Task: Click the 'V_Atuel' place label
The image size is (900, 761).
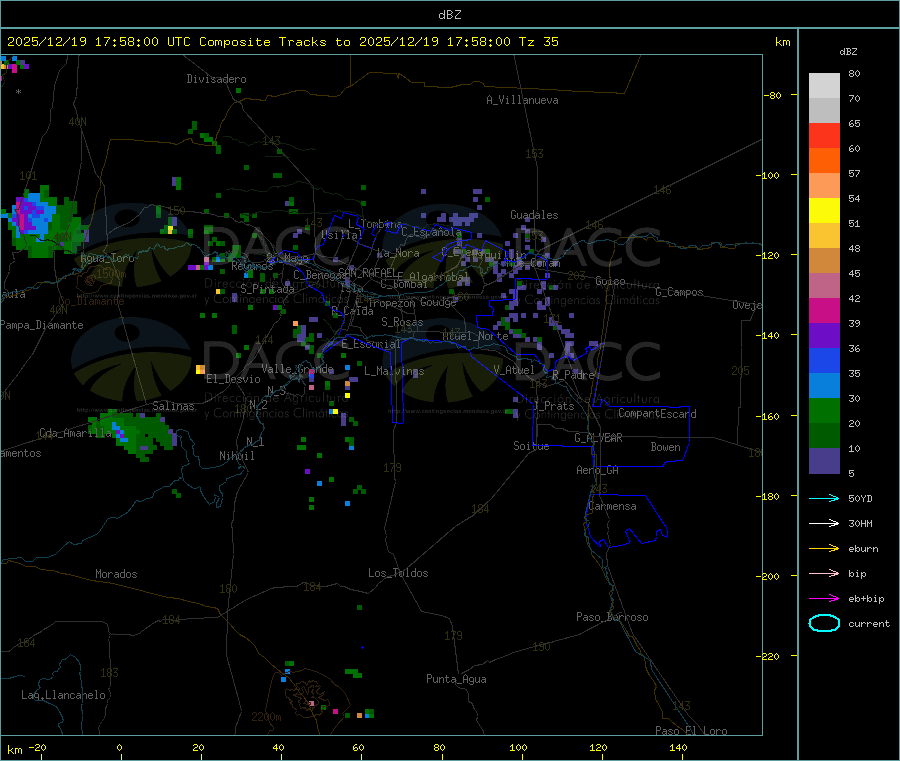Action: coord(514,370)
